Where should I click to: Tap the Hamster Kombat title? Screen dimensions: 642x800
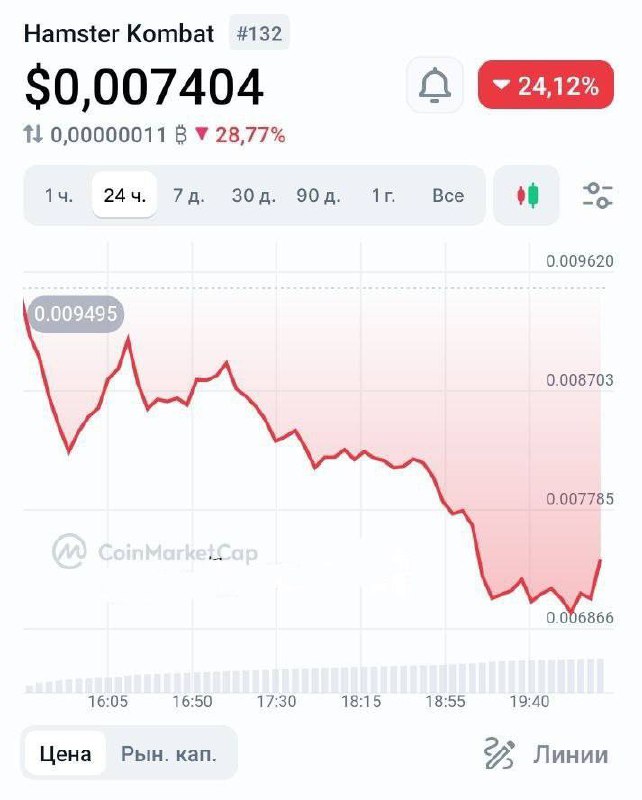119,34
